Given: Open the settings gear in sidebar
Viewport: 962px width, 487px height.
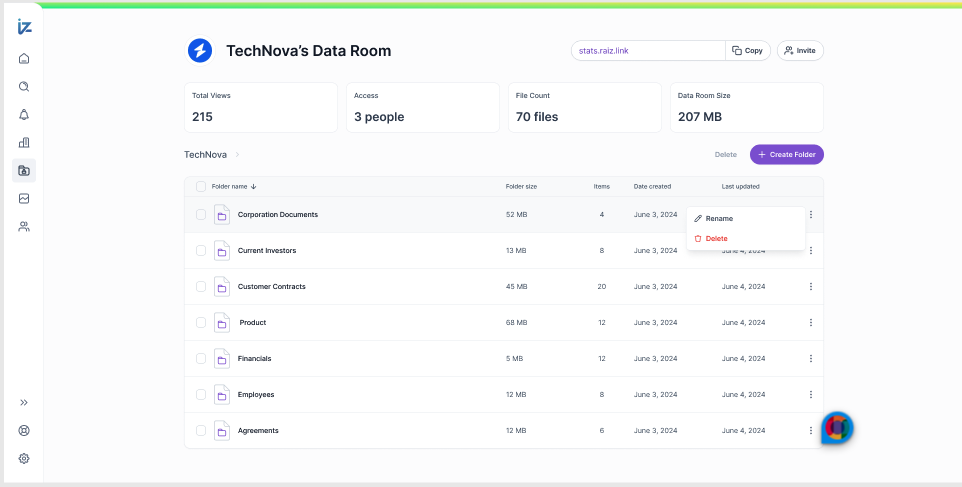Looking at the screenshot, I should [x=24, y=458].
